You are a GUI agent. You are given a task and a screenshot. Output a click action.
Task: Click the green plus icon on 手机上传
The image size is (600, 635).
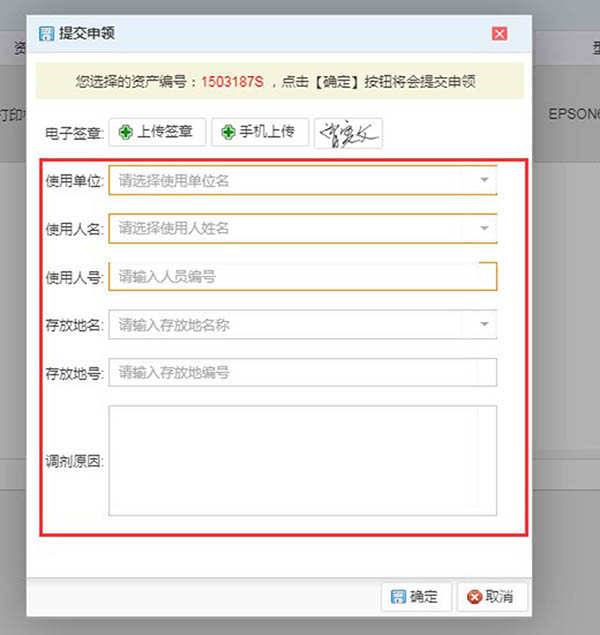pos(228,132)
